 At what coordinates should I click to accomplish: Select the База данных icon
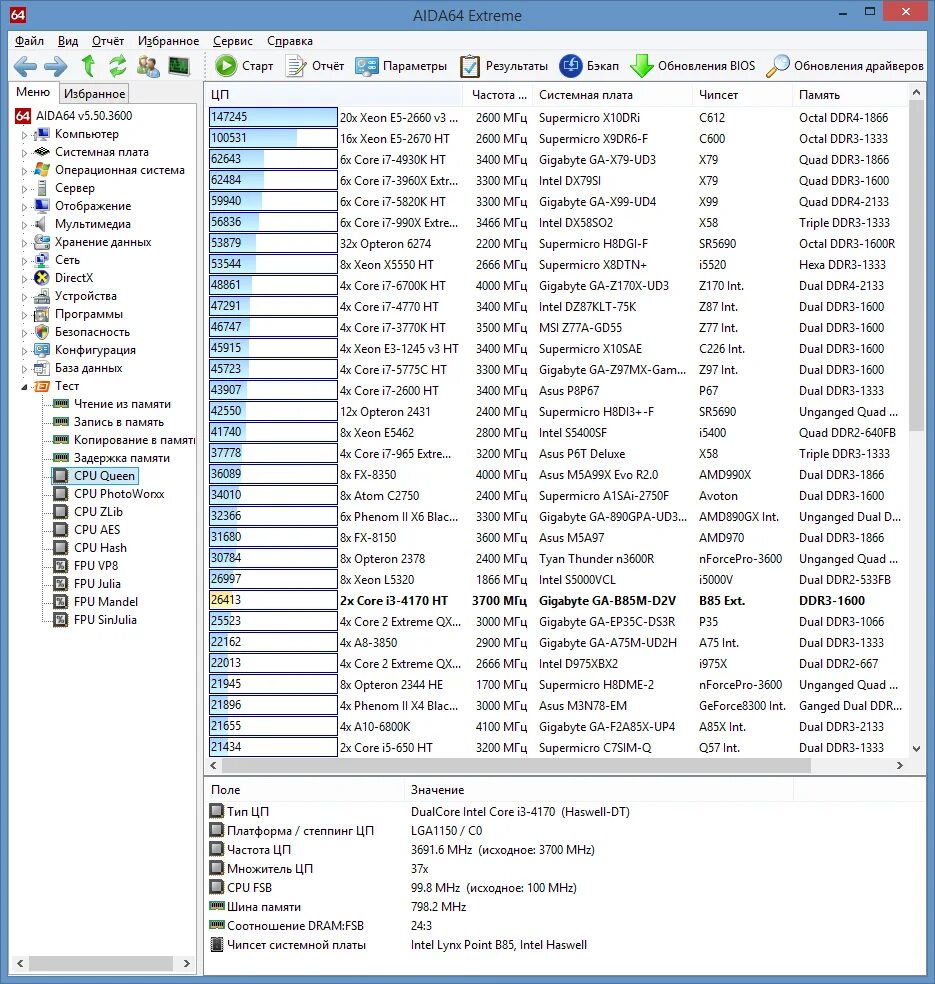(41, 368)
